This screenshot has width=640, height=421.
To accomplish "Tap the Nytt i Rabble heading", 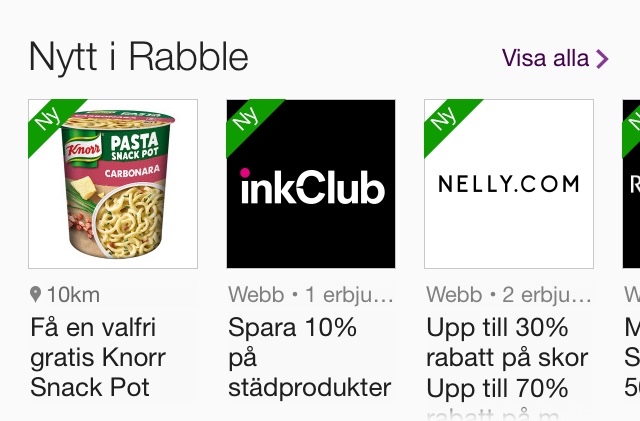I will click(139, 58).
